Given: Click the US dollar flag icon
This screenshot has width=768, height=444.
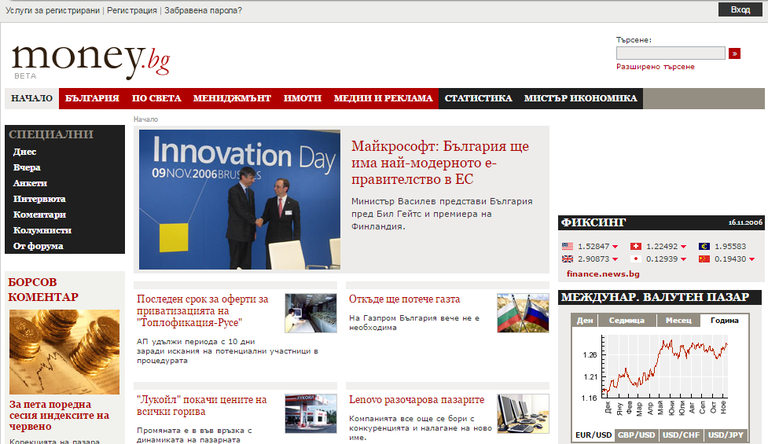Looking at the screenshot, I should [x=567, y=246].
